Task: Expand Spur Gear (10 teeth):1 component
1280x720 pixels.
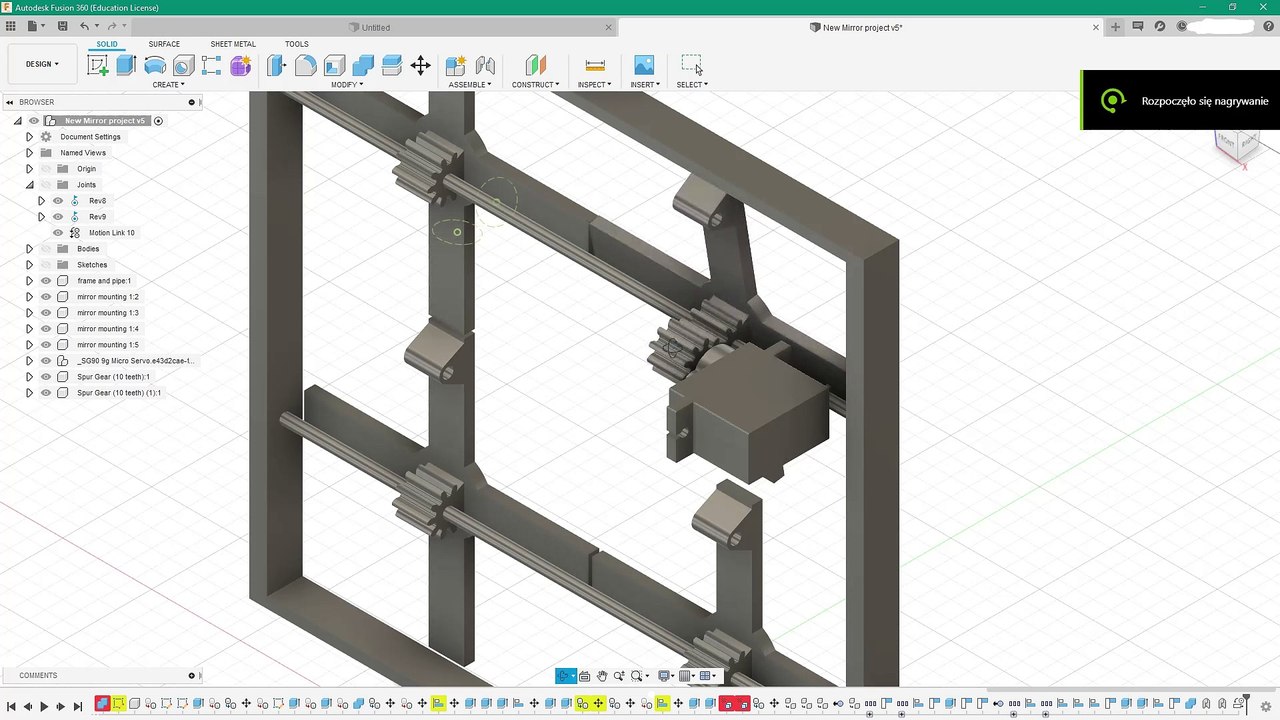Action: click(x=29, y=377)
